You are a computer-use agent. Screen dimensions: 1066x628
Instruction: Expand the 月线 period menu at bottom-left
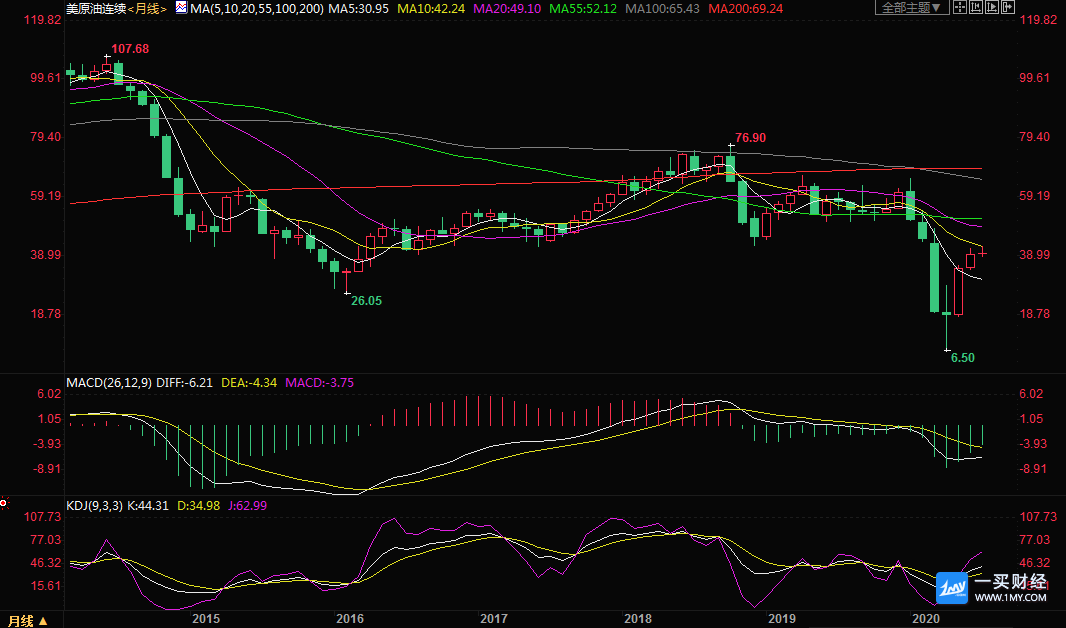click(28, 621)
